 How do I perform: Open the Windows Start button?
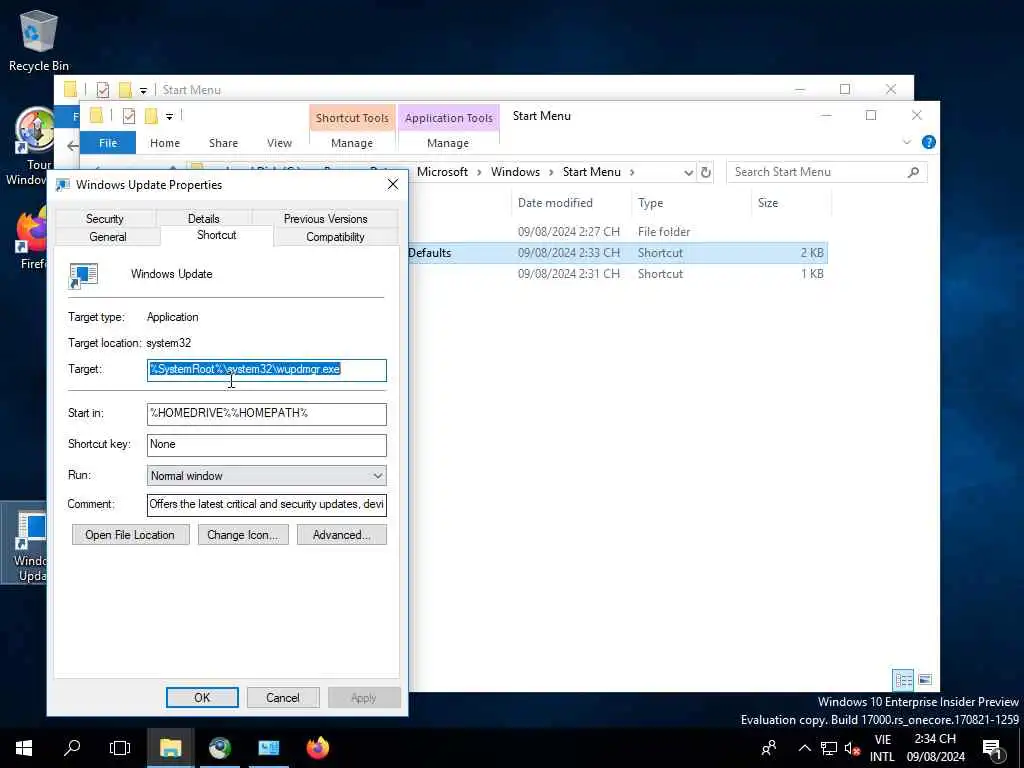24,748
